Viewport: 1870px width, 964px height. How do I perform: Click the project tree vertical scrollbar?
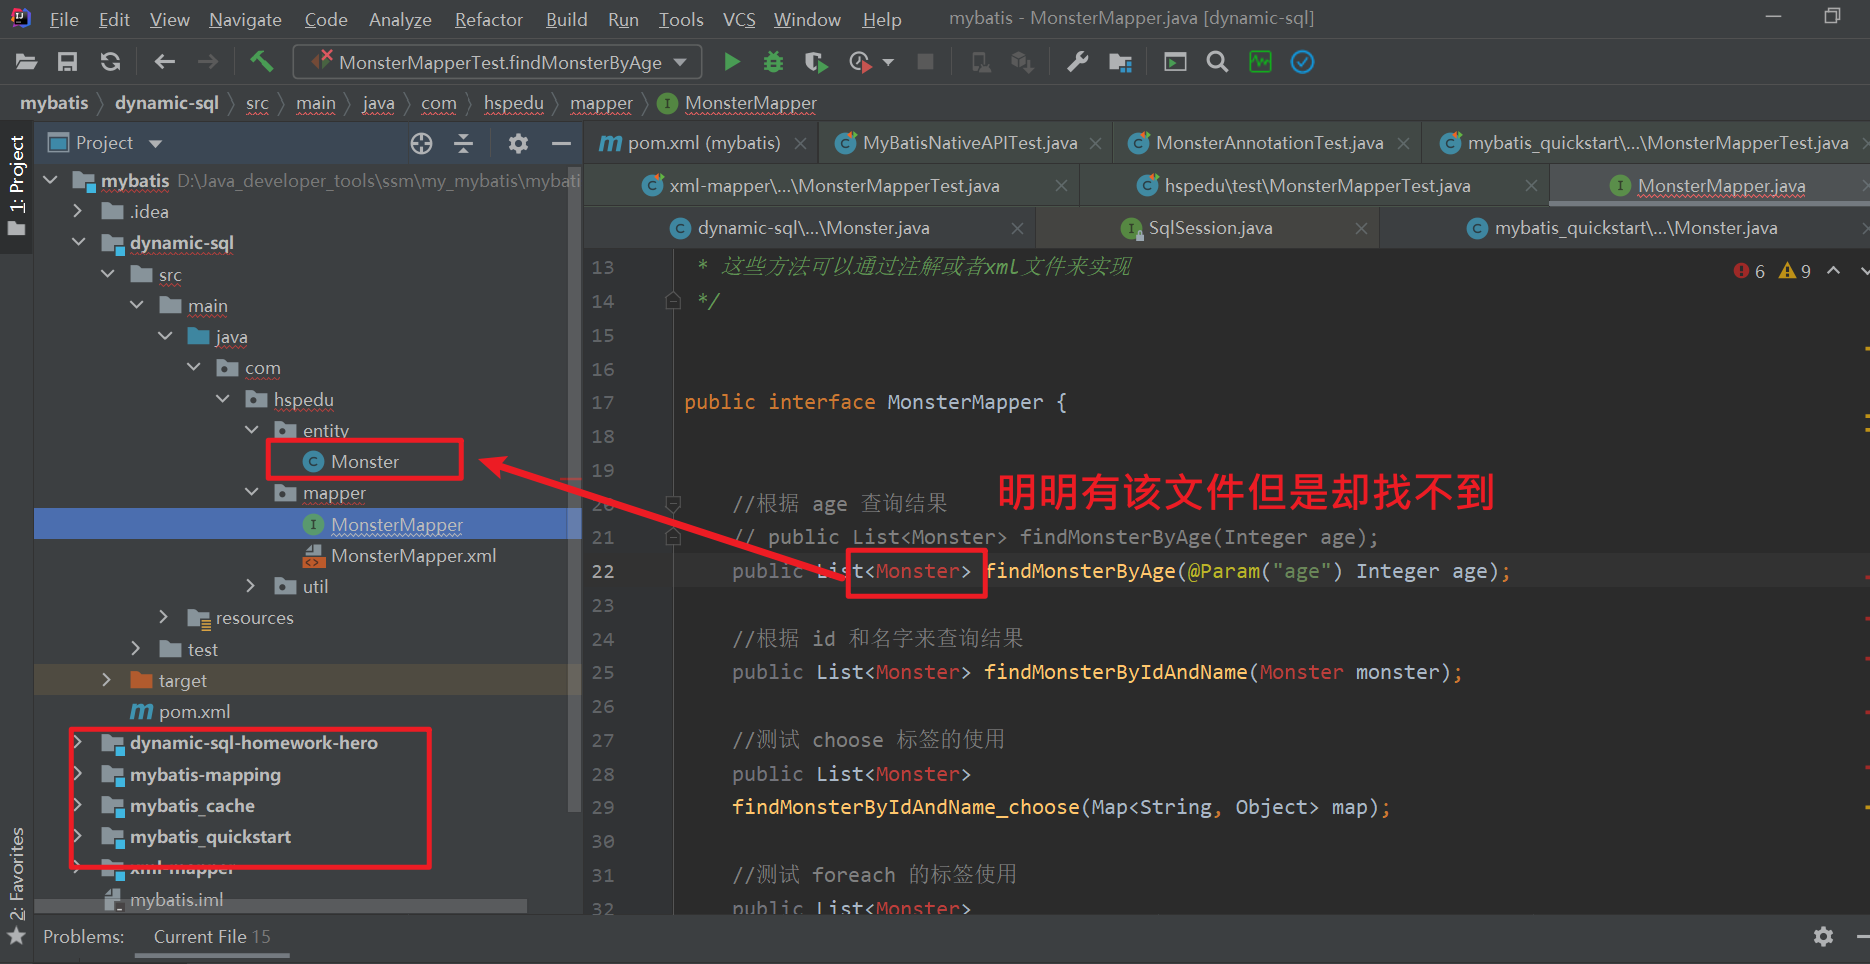tap(574, 490)
